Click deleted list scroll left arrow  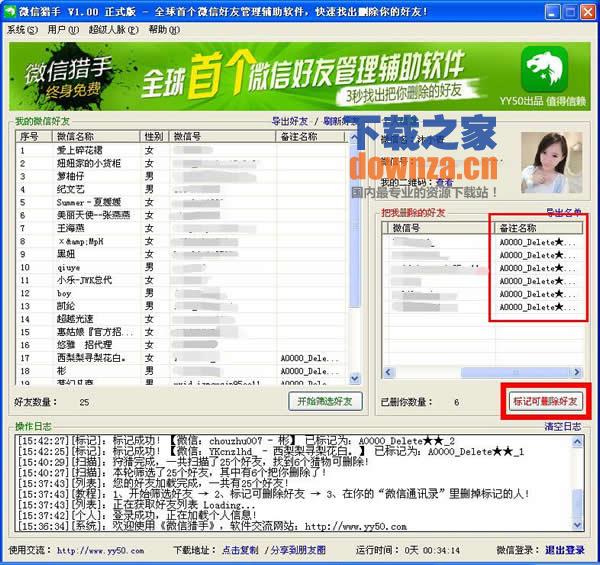388,372
